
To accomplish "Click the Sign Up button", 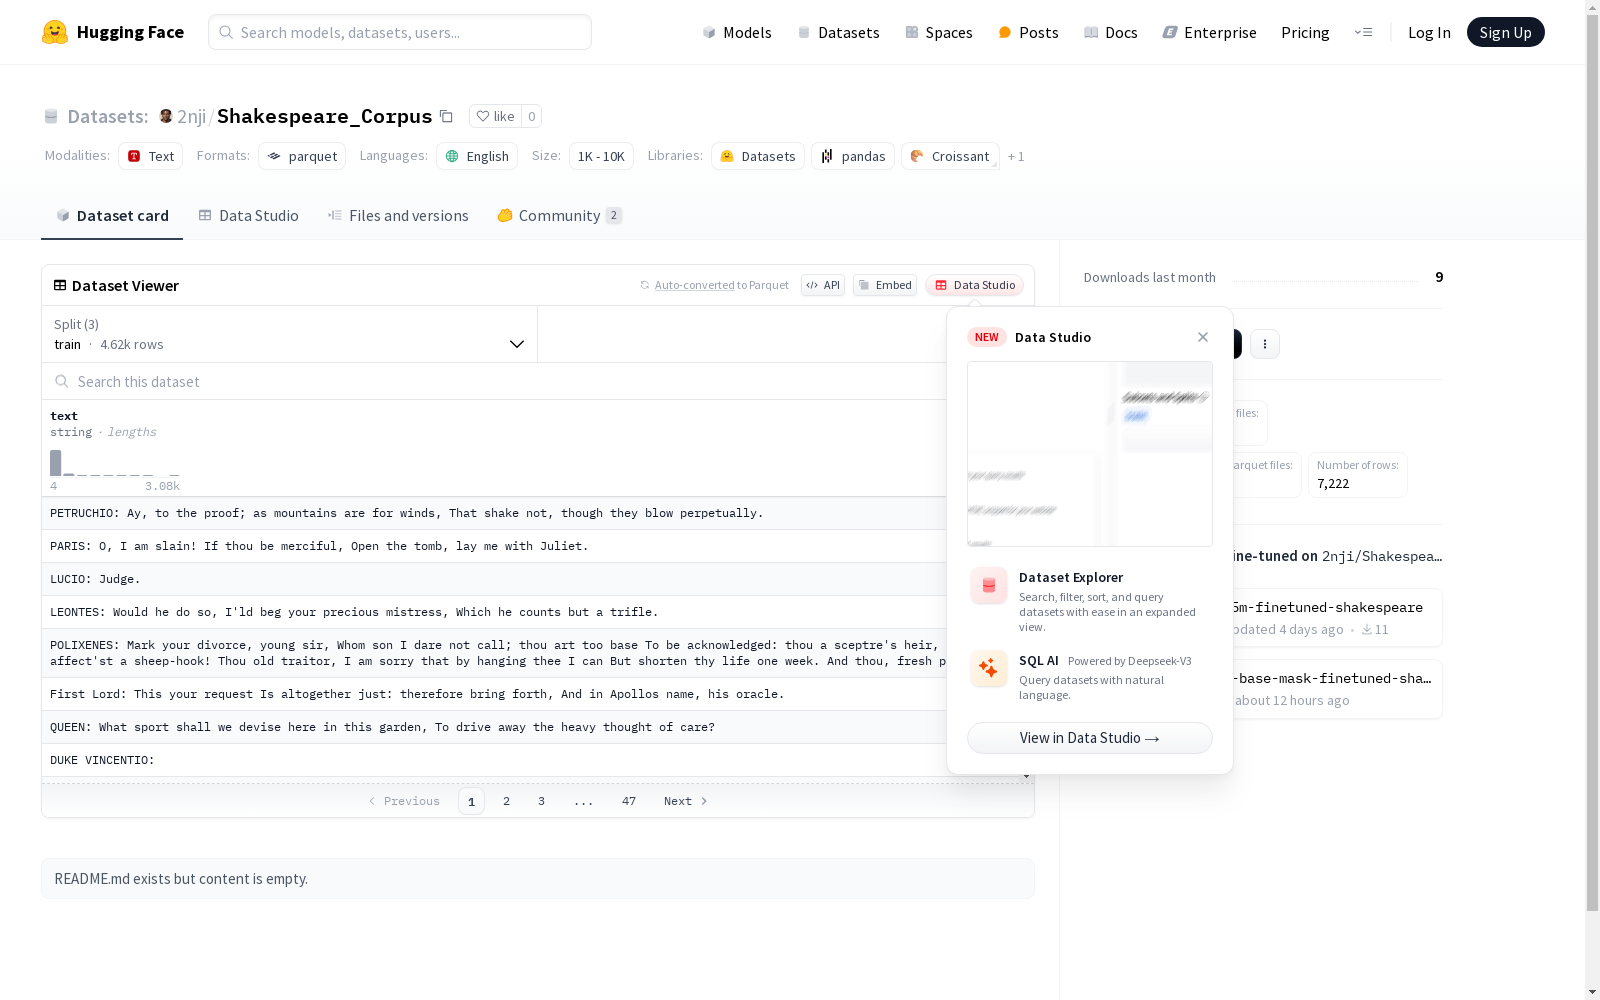I will click(x=1505, y=32).
